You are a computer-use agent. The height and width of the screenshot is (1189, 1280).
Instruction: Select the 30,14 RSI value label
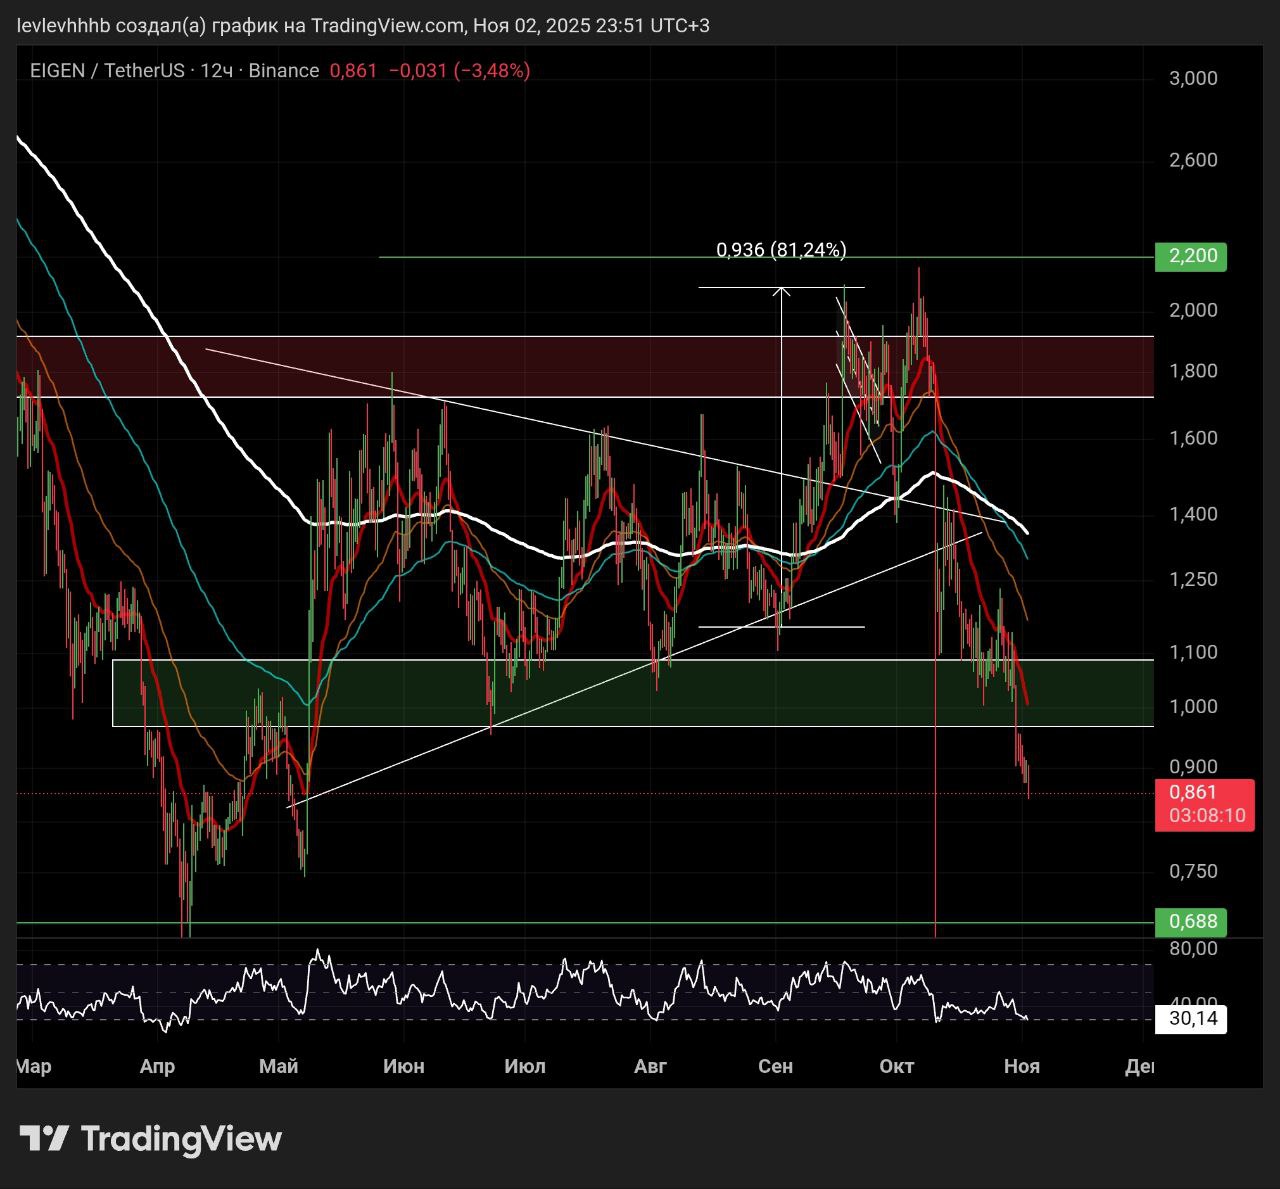pos(1192,1019)
